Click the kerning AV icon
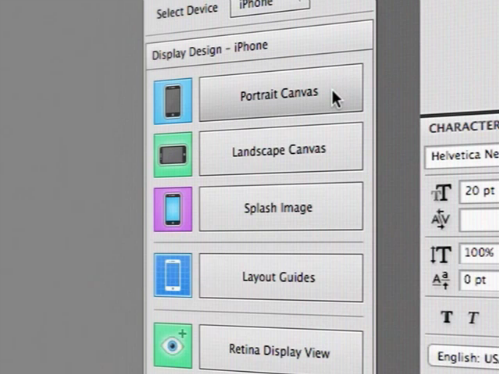The width and height of the screenshot is (499, 374). [441, 219]
